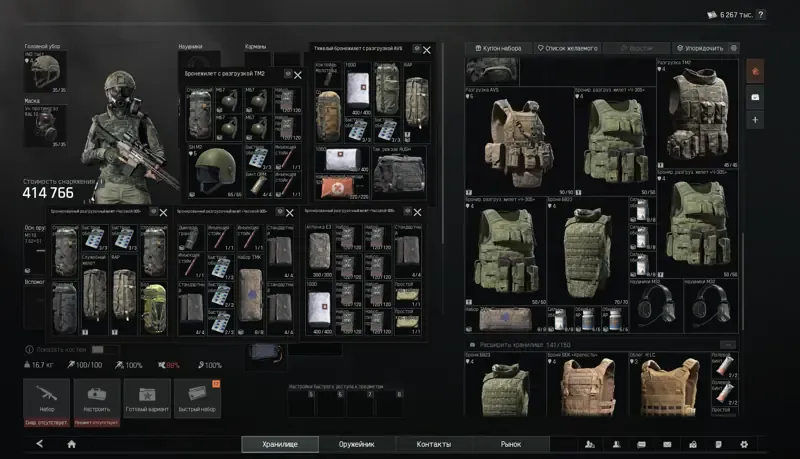Go to the Рынок tab
Screen dimensions: 800x459
[x=511, y=444]
